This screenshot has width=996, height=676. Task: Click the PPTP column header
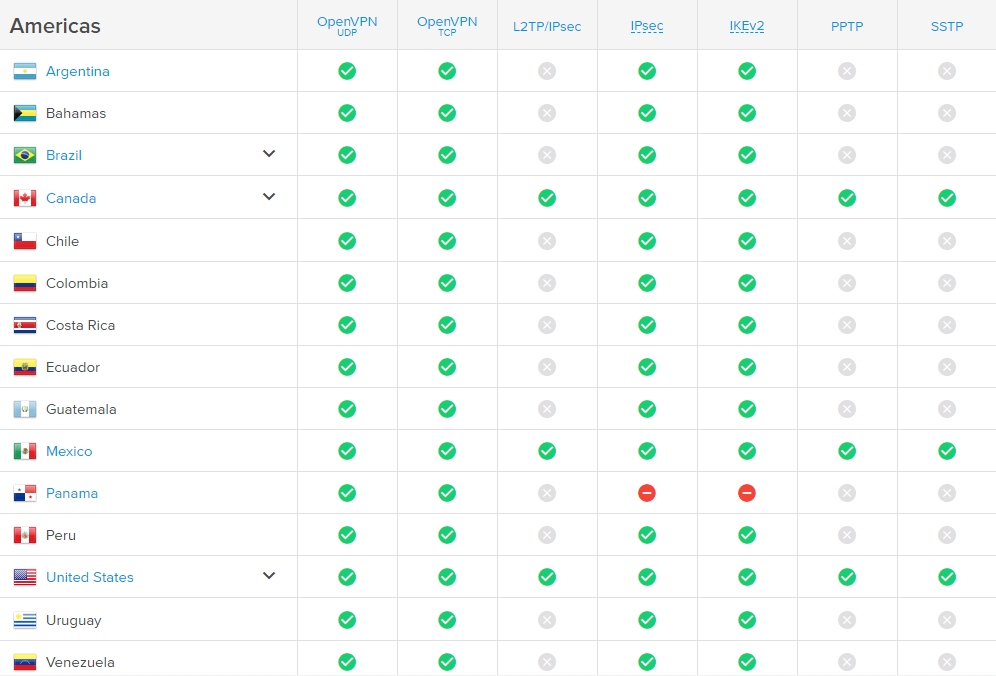(847, 27)
